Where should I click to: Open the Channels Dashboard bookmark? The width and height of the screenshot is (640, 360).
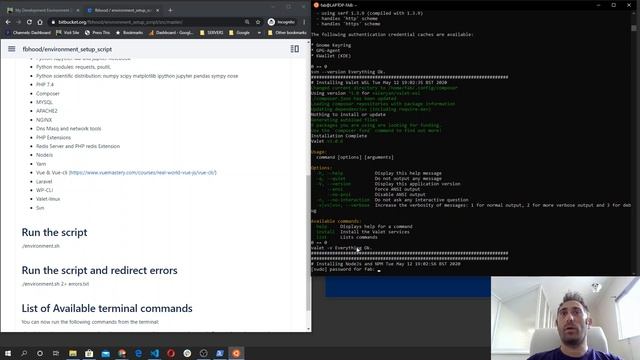[x=28, y=33]
